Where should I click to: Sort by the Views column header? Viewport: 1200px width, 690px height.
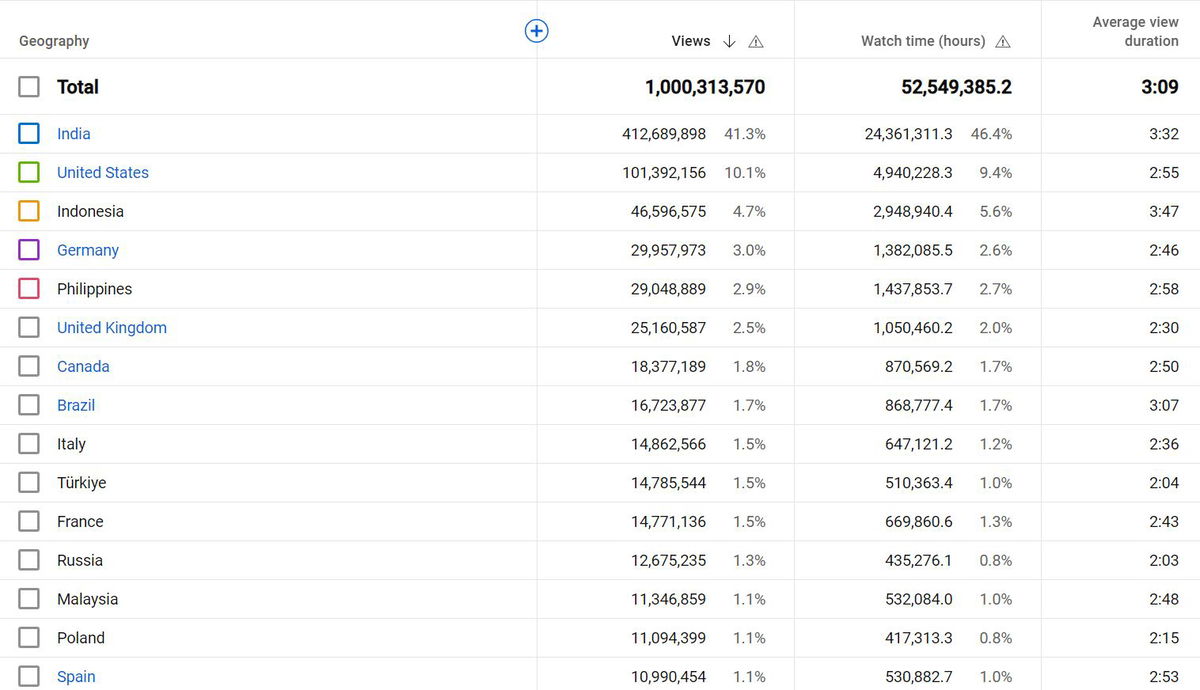[x=690, y=41]
